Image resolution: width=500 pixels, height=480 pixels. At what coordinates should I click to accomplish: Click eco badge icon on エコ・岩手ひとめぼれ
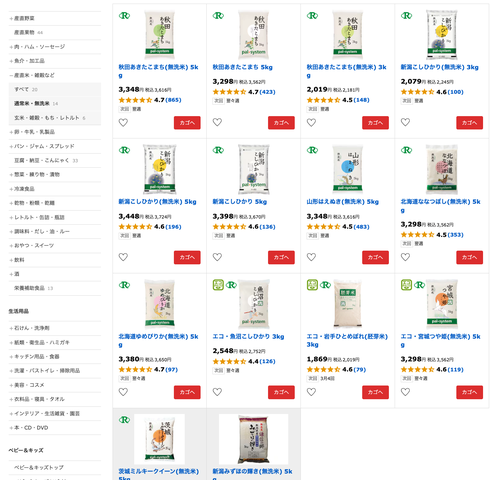(x=312, y=285)
